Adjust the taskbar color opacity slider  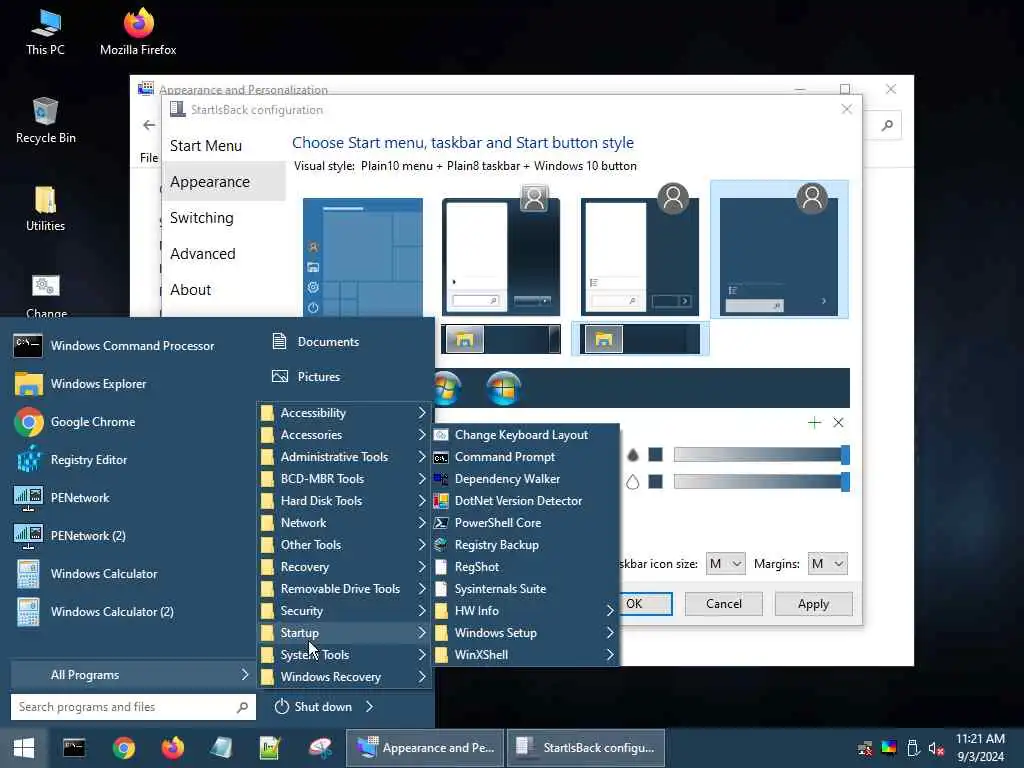coord(761,482)
